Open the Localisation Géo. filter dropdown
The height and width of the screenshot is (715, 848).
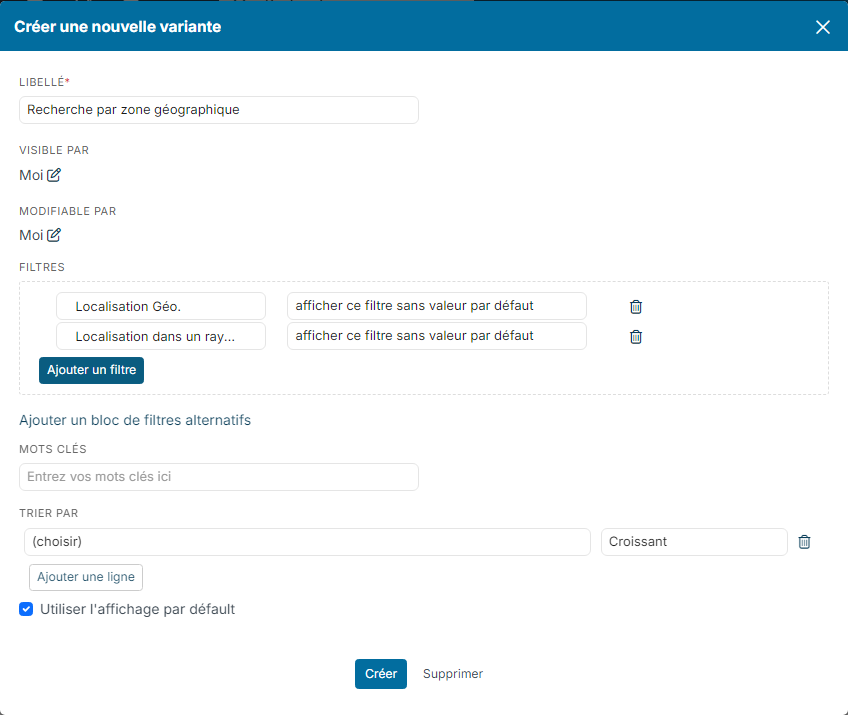pyautogui.click(x=161, y=306)
